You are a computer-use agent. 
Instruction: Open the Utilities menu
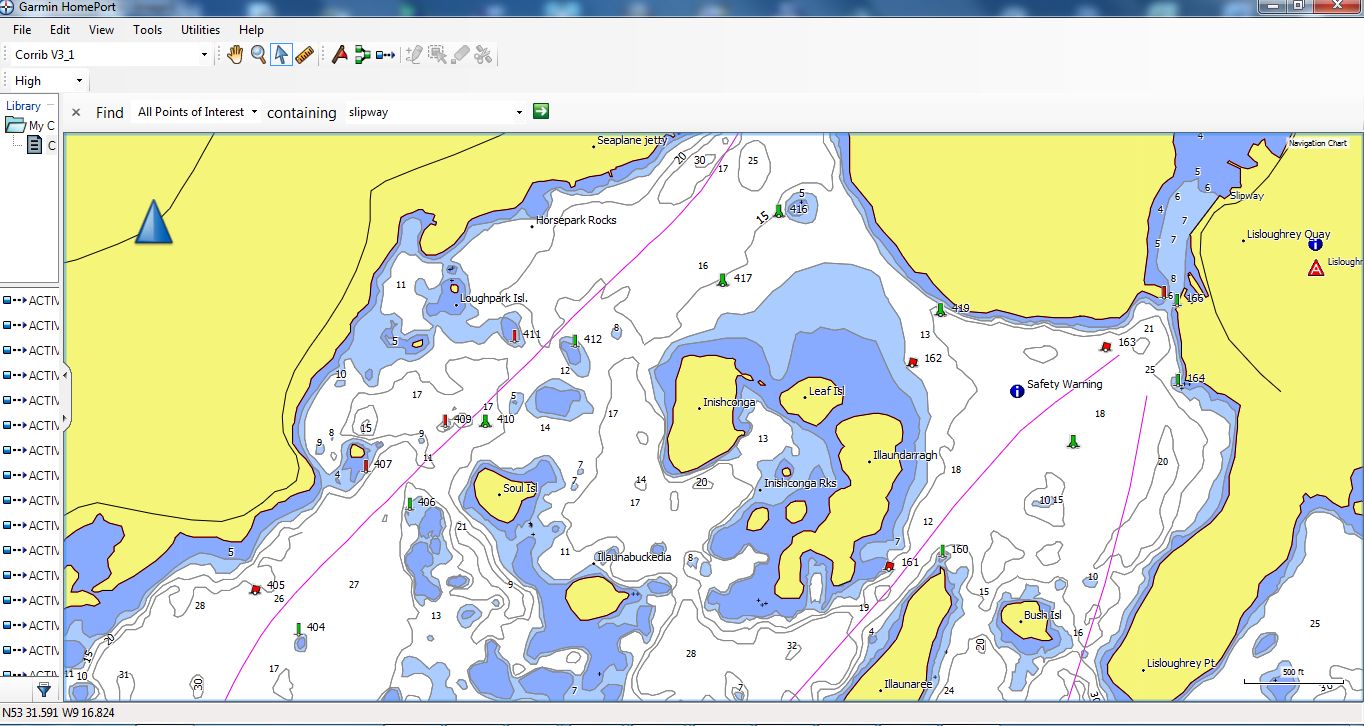200,30
